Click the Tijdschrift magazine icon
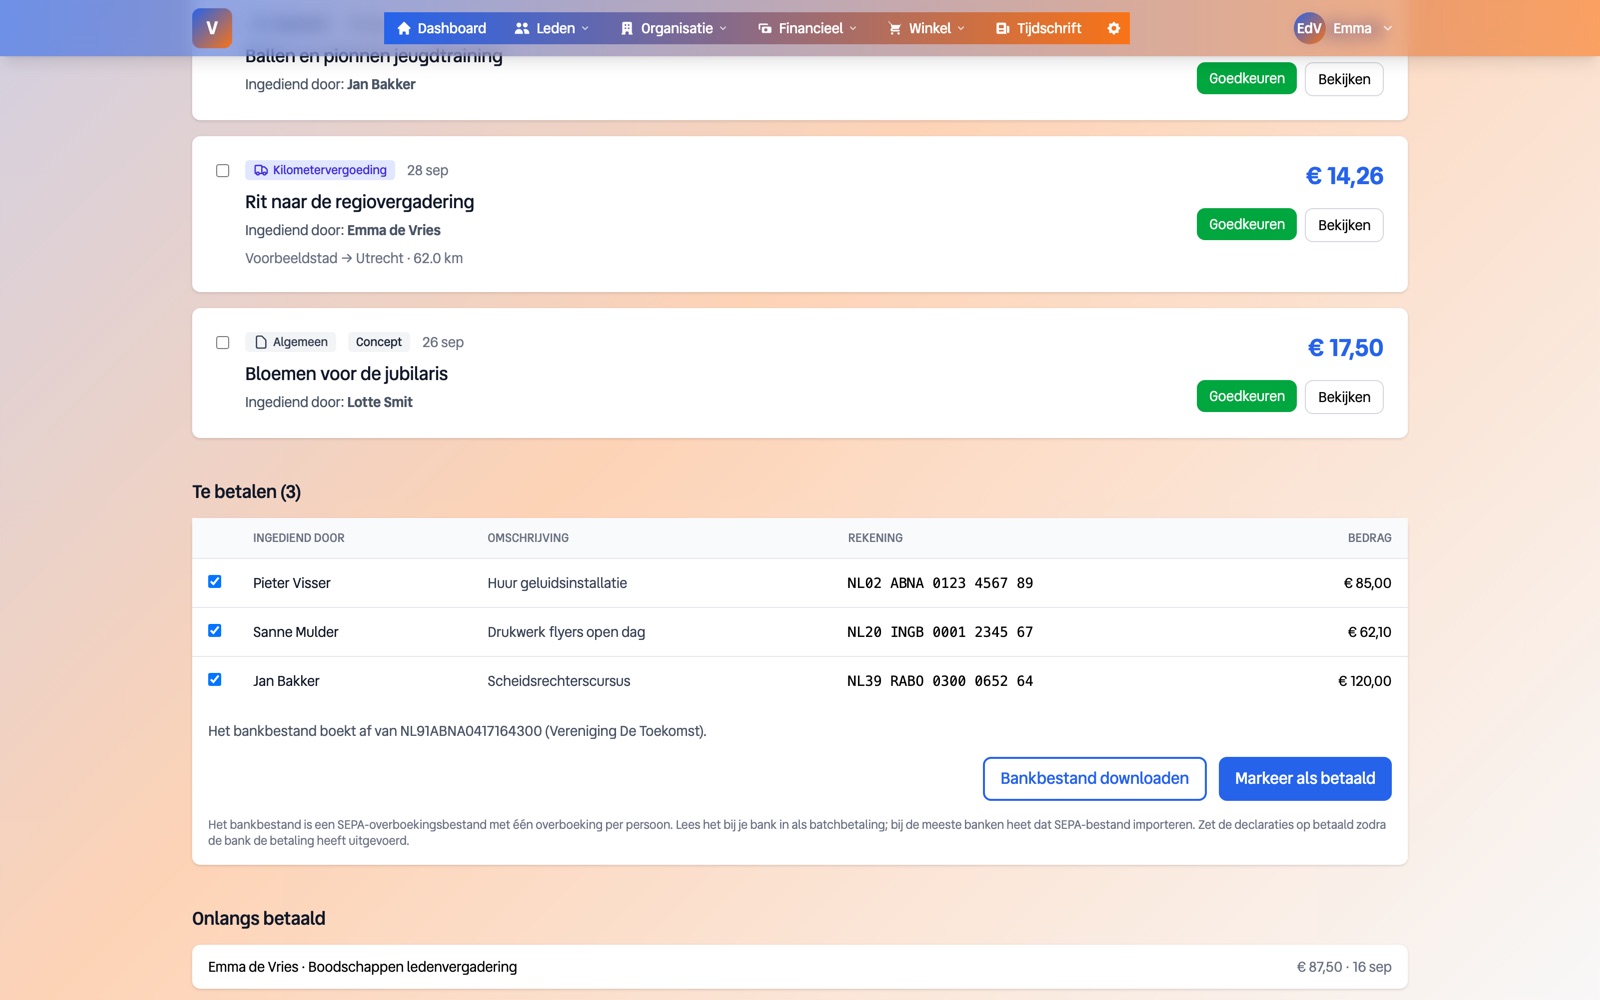Viewport: 1600px width, 1000px height. pos(1003,28)
